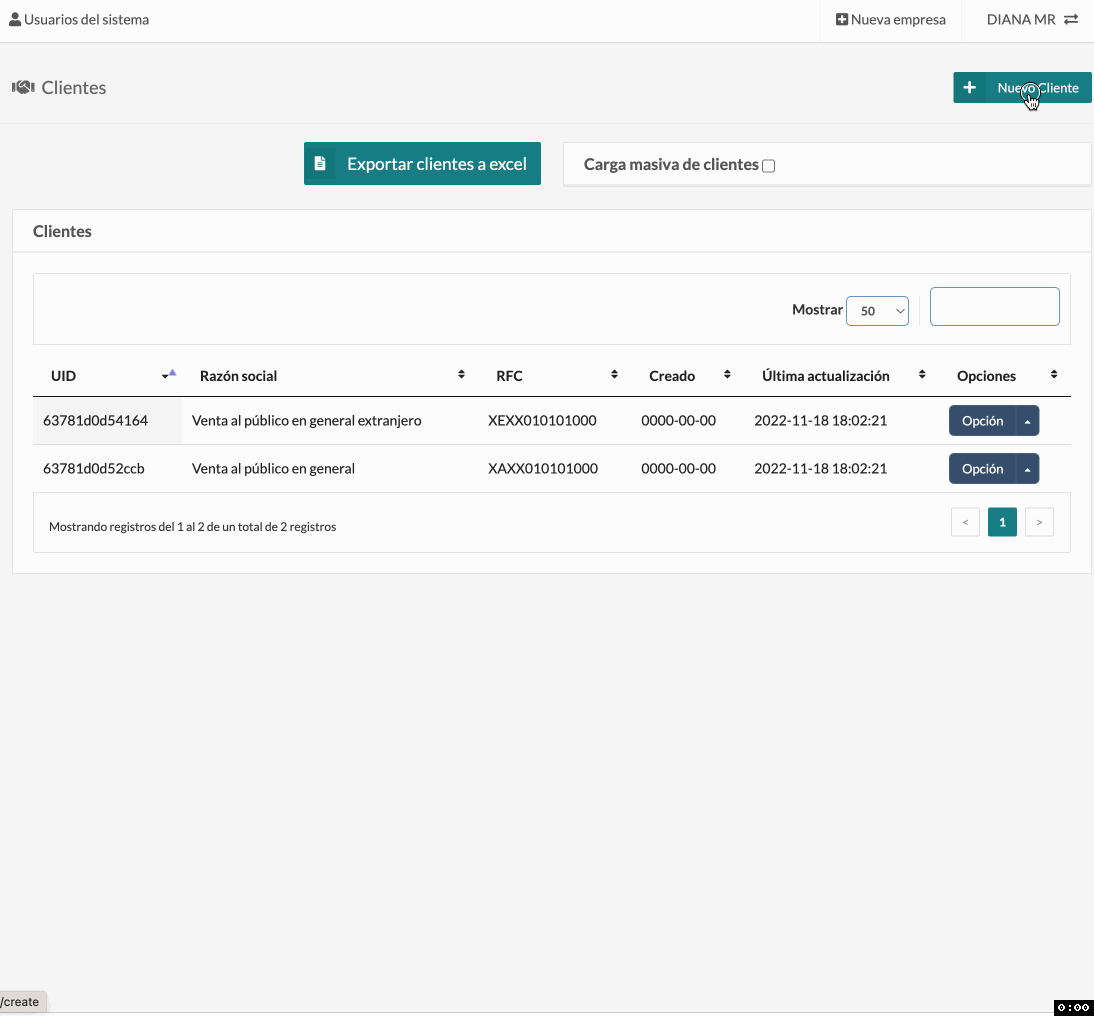This screenshot has width=1094, height=1016.
Task: Open the DIANA MR account menu
Action: [1020, 19]
